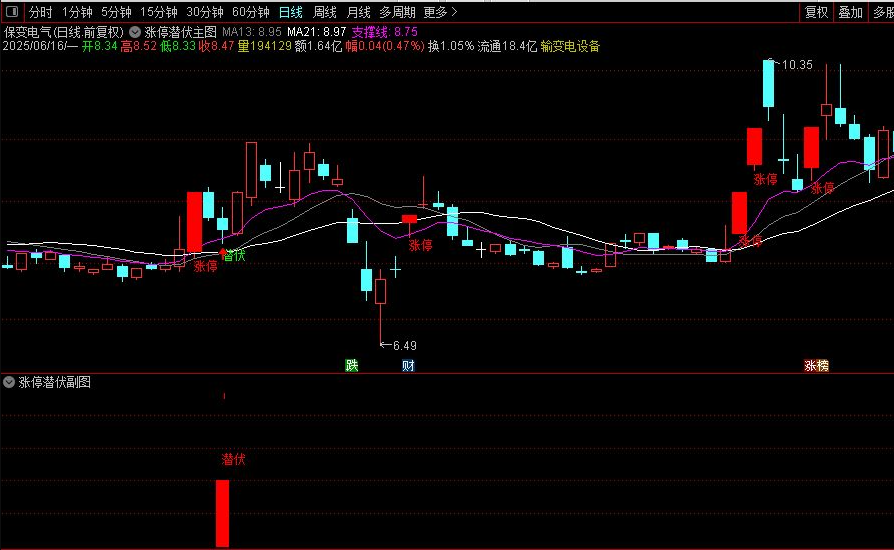Click the 量194129 volume value
Viewport: 894px width, 550px height.
point(265,46)
